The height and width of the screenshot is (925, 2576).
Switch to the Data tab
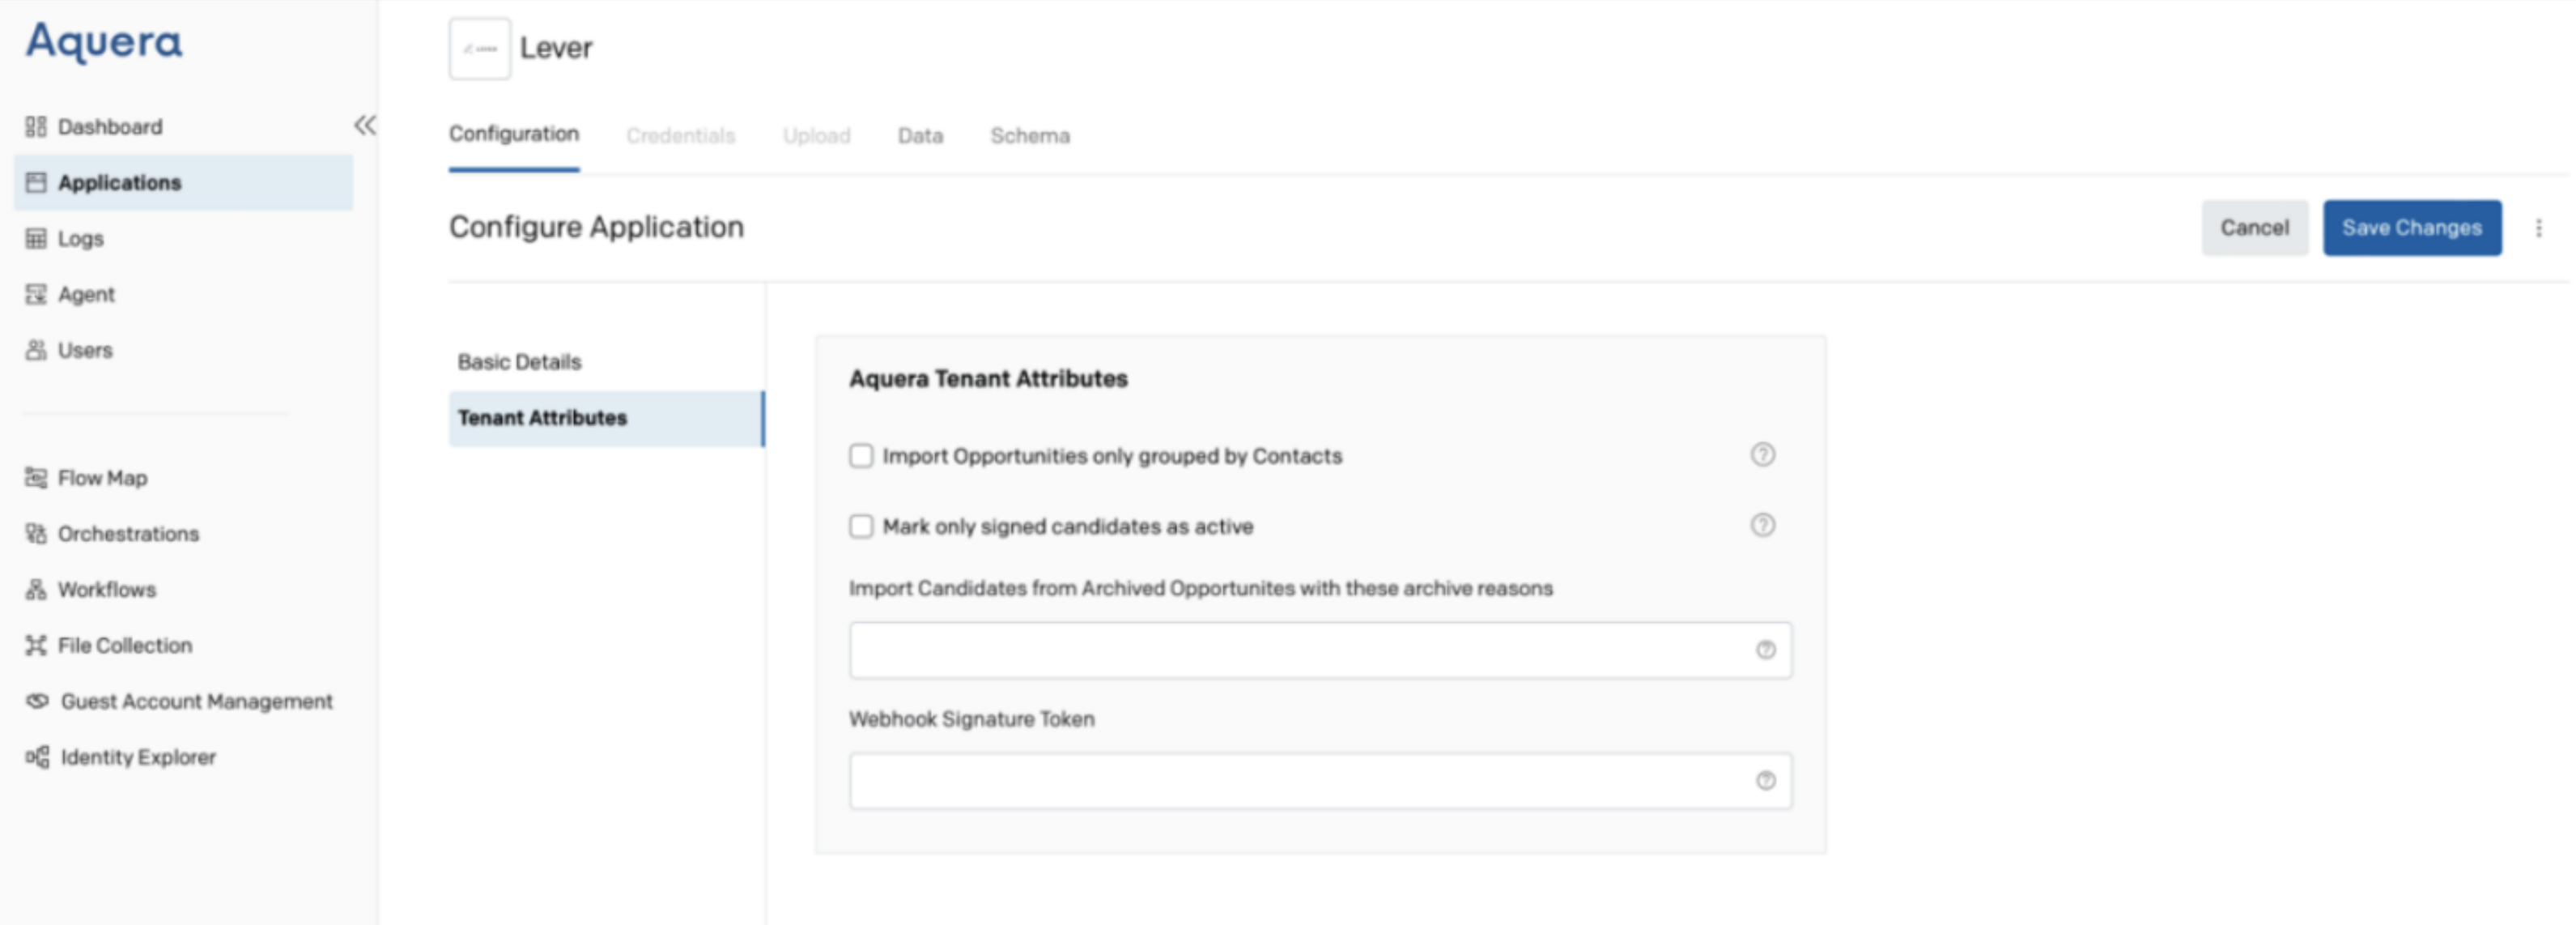point(919,135)
